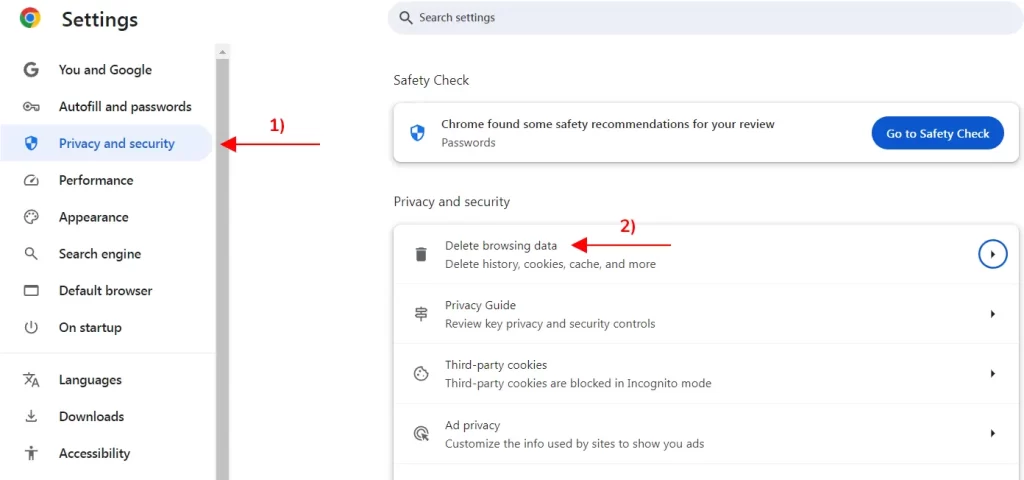Expand Delete browsing data arrow
Viewport: 1024px width, 480px height.
tap(992, 255)
